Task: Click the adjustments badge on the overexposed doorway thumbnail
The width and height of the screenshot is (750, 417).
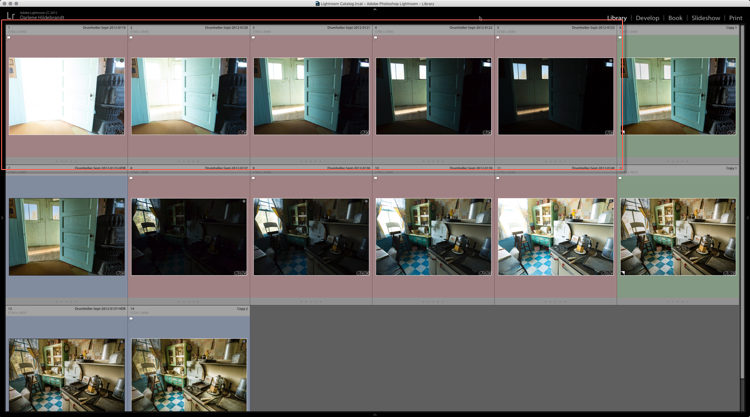Action: tap(120, 132)
